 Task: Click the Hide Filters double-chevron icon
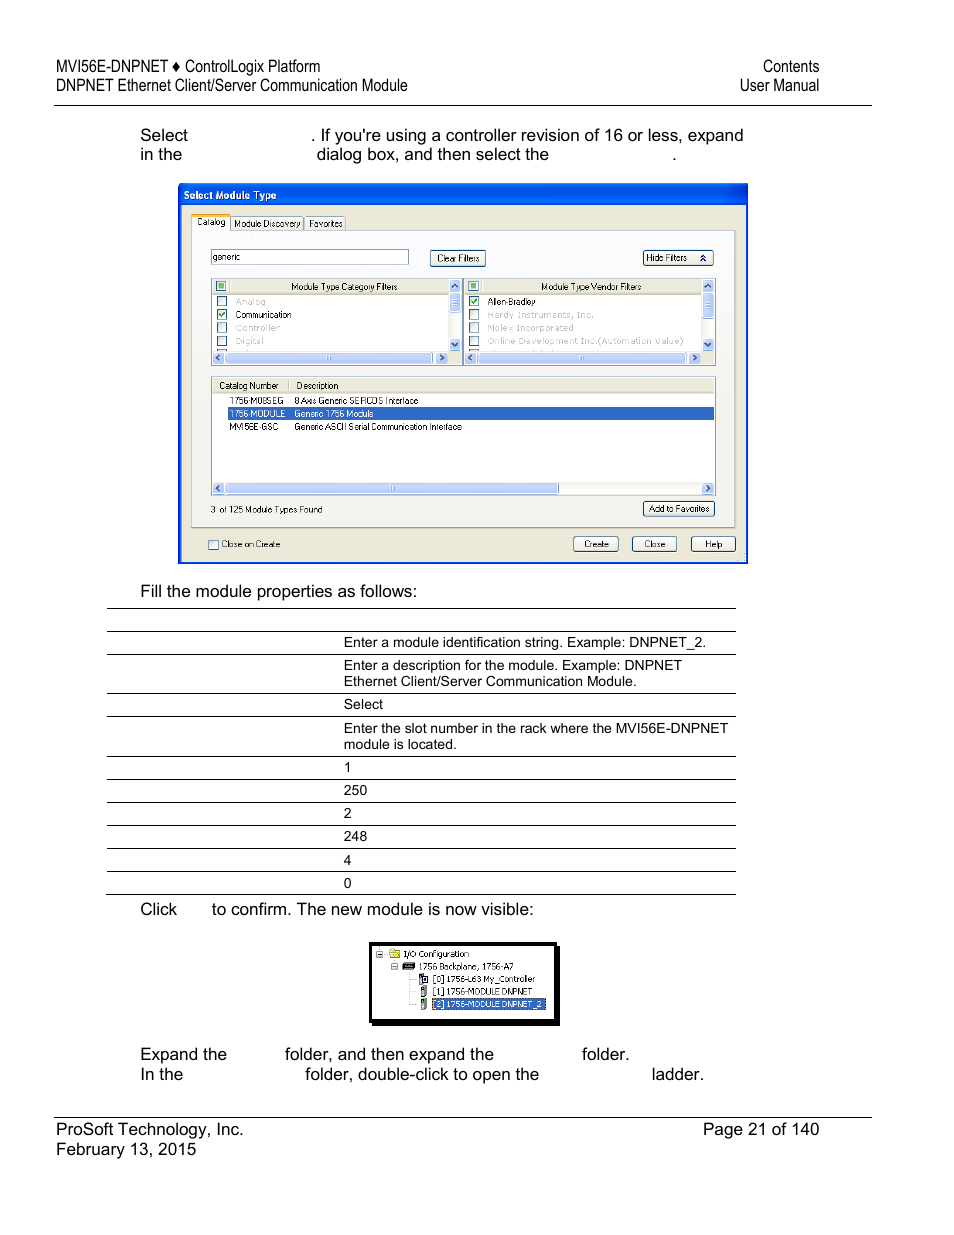(x=703, y=258)
